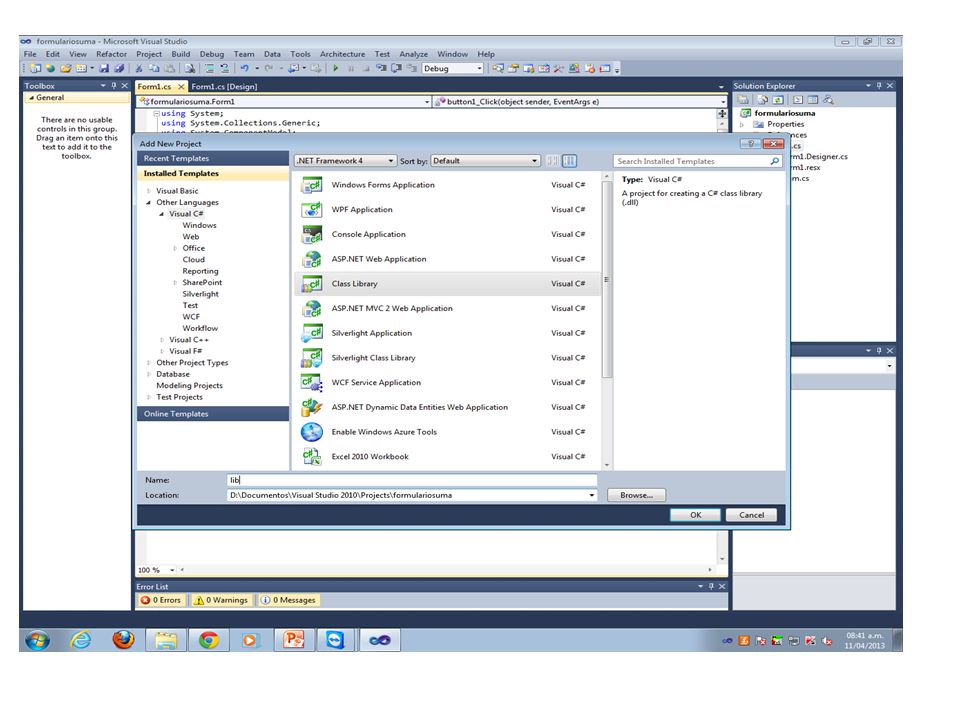This screenshot has width=960, height=720.
Task: Toggle auto-hide pin on Solution Explorer
Action: [879, 86]
